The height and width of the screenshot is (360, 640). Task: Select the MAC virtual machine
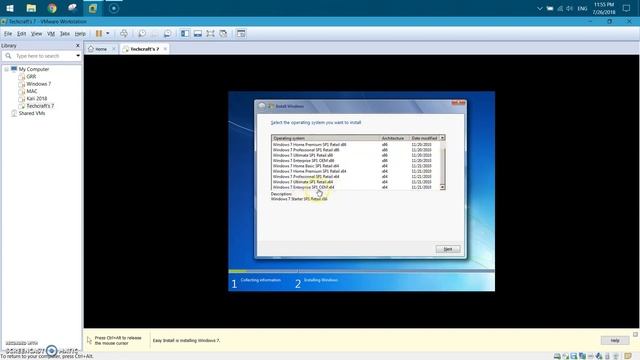[31, 91]
